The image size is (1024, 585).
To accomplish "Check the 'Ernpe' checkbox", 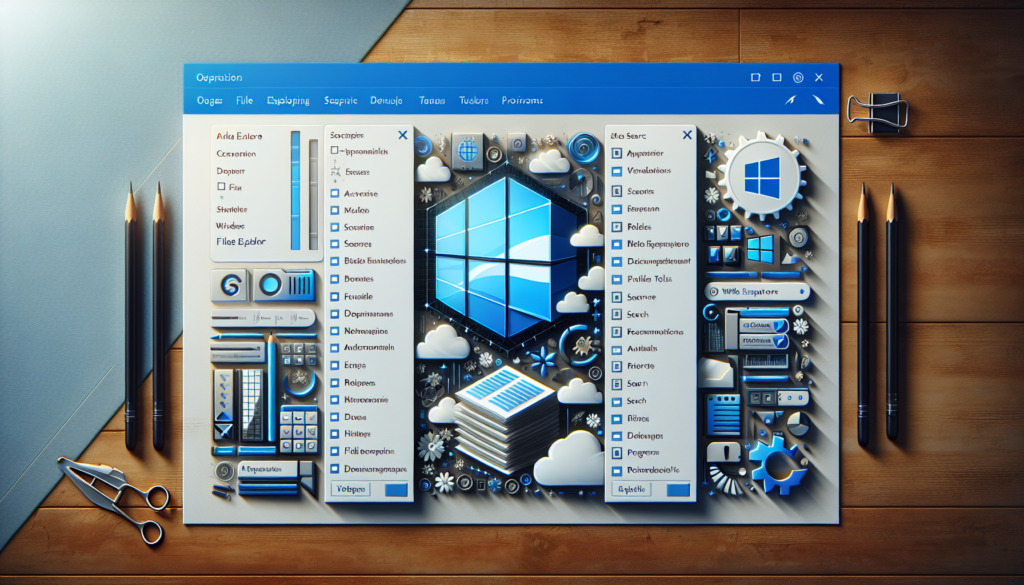I will point(335,366).
